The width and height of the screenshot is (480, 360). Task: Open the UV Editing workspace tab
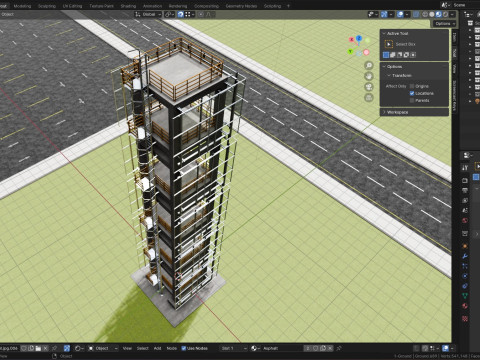point(72,6)
